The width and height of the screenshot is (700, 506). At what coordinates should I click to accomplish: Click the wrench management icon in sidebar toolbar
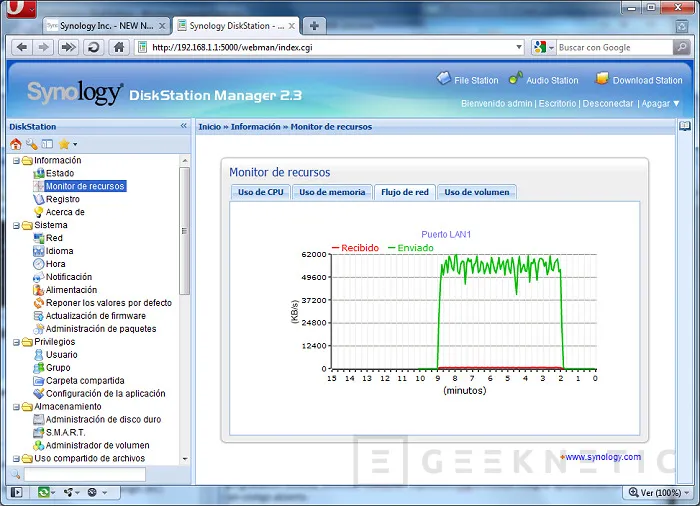pos(31,144)
